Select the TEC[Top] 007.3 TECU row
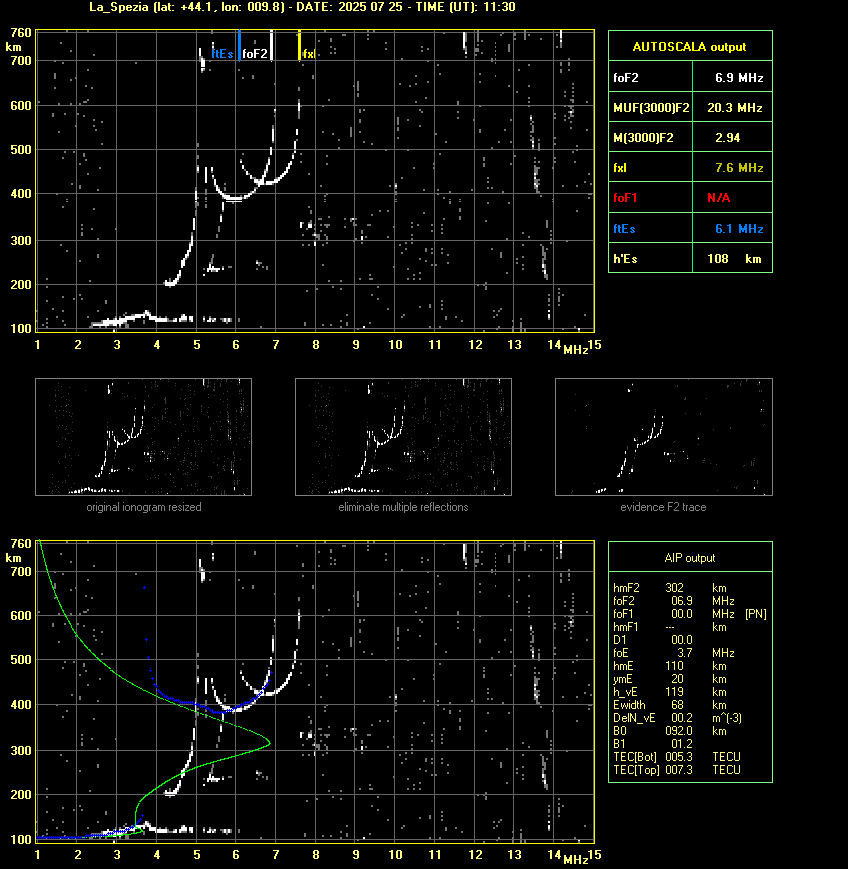848x869 pixels. (x=677, y=770)
